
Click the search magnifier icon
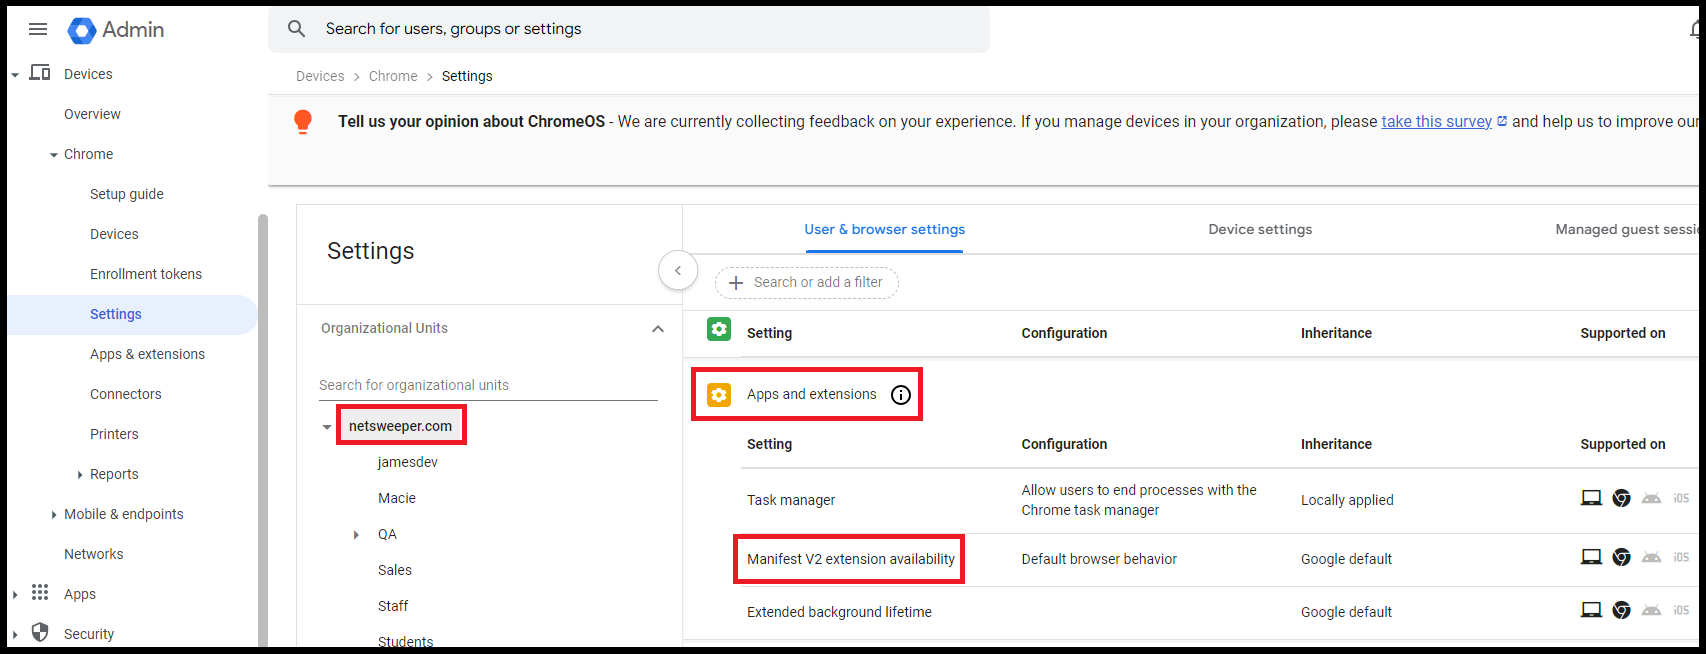(297, 29)
